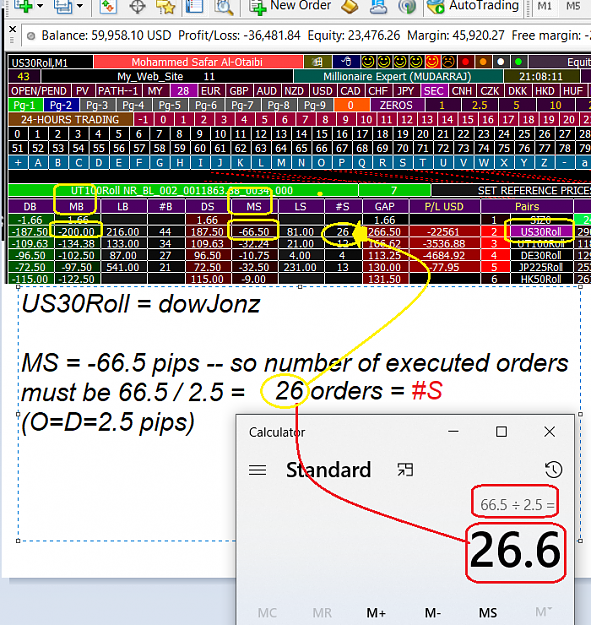This screenshot has height=625, width=591.
Task: Select the highlighted 28 pairs button
Action: click(183, 90)
